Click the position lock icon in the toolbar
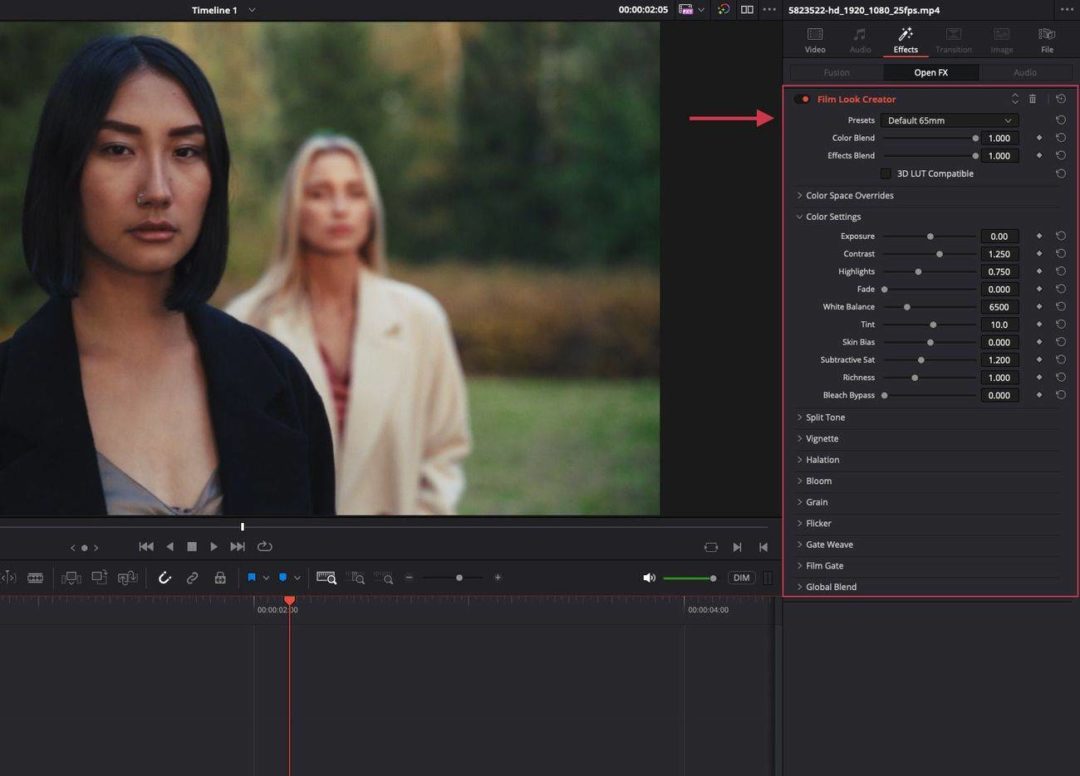 pos(219,577)
